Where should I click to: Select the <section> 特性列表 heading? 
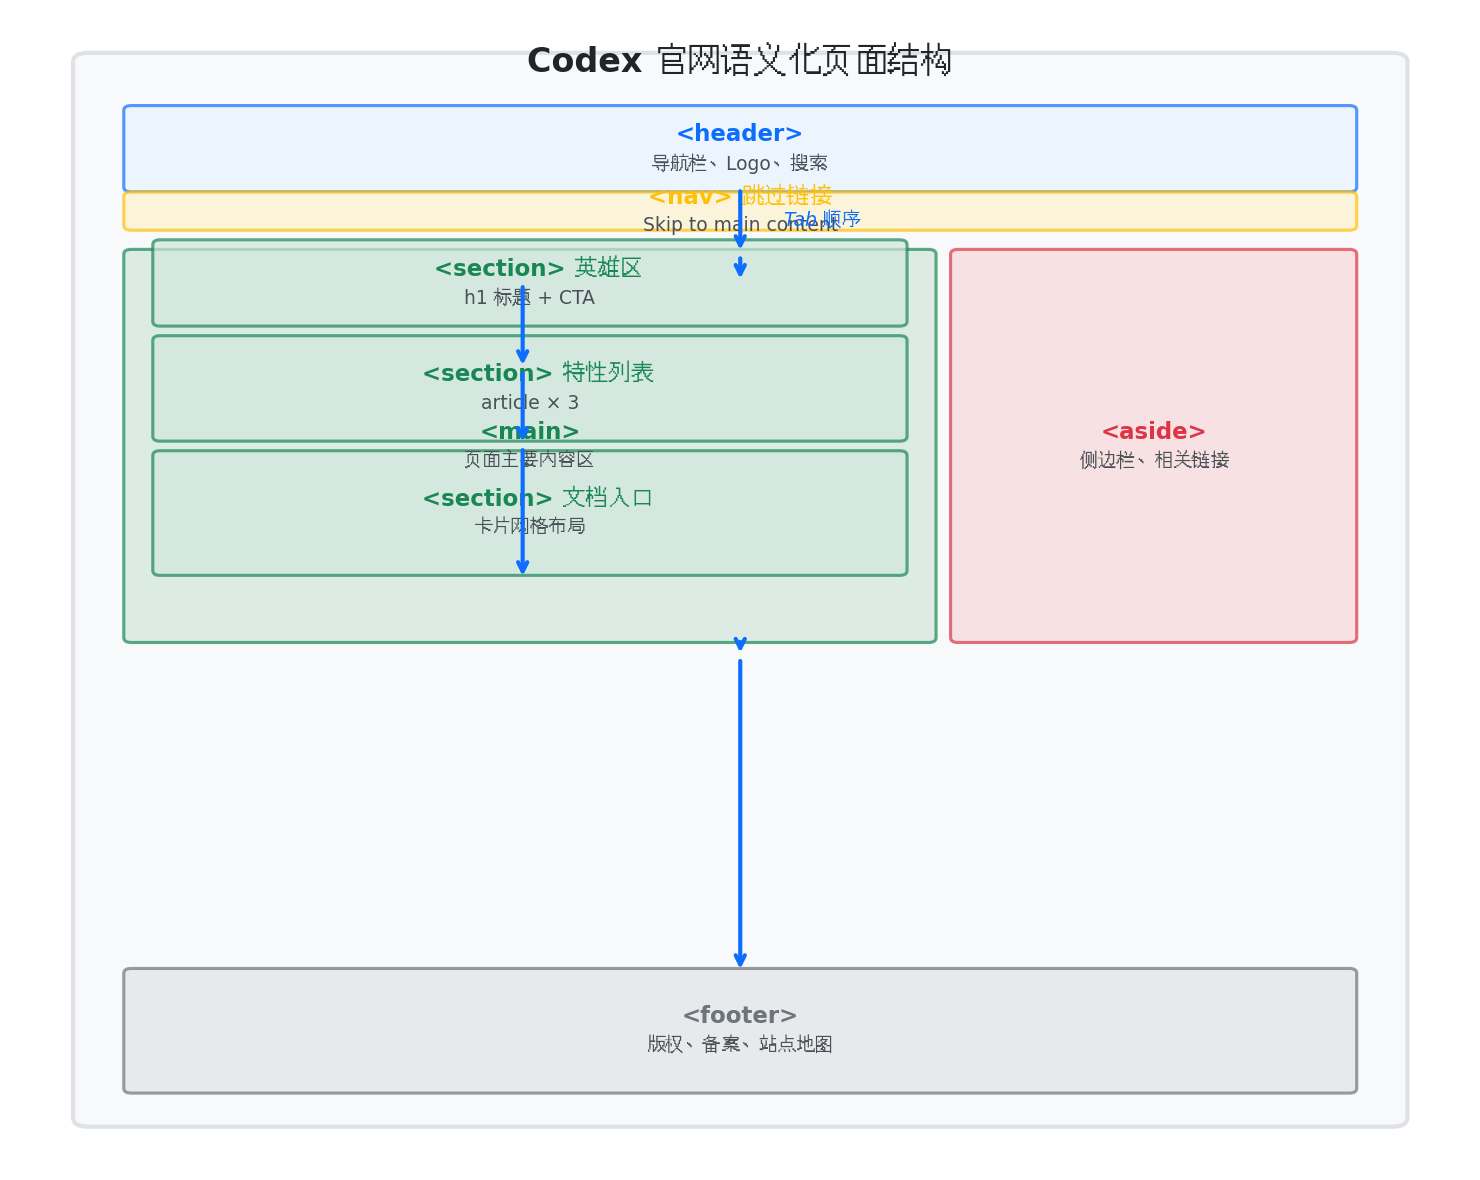coord(538,373)
